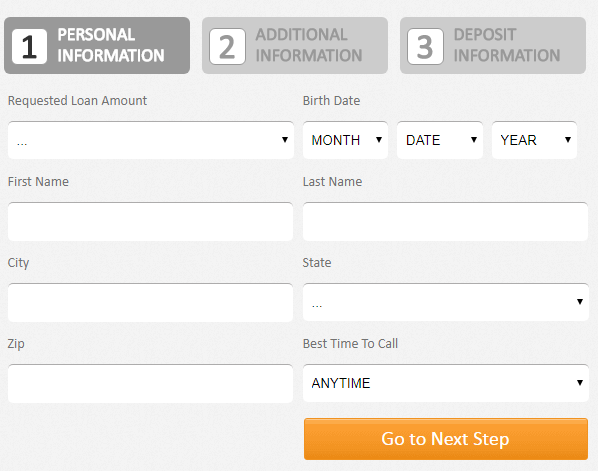Viewport: 598px width, 471px height.
Task: Expand the birth MONTH dropdown
Action: (345, 140)
